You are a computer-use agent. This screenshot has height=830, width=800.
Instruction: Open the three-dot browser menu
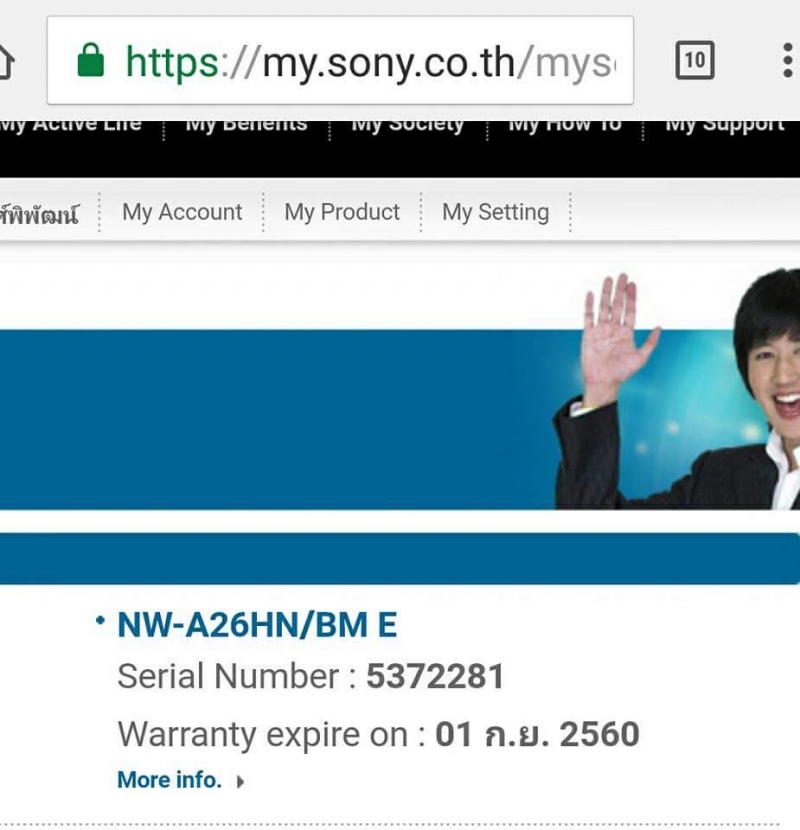(x=788, y=62)
